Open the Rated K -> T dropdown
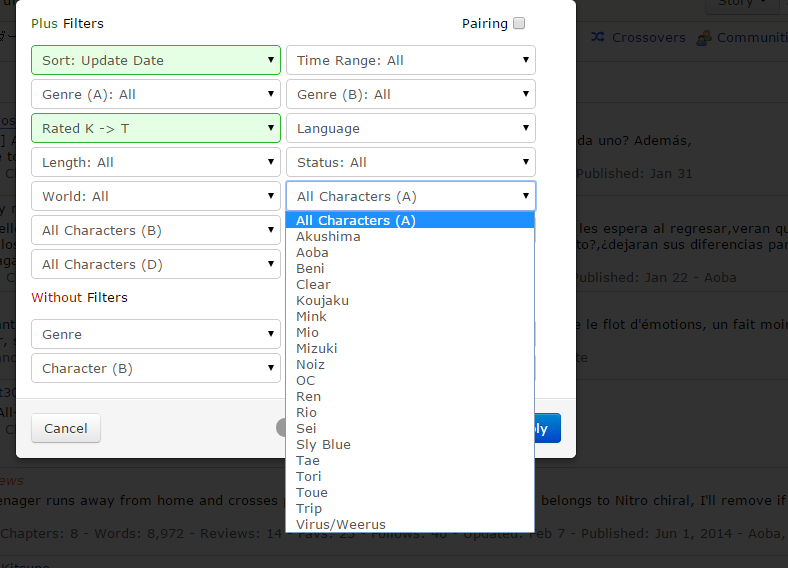This screenshot has width=788, height=568. tap(156, 128)
